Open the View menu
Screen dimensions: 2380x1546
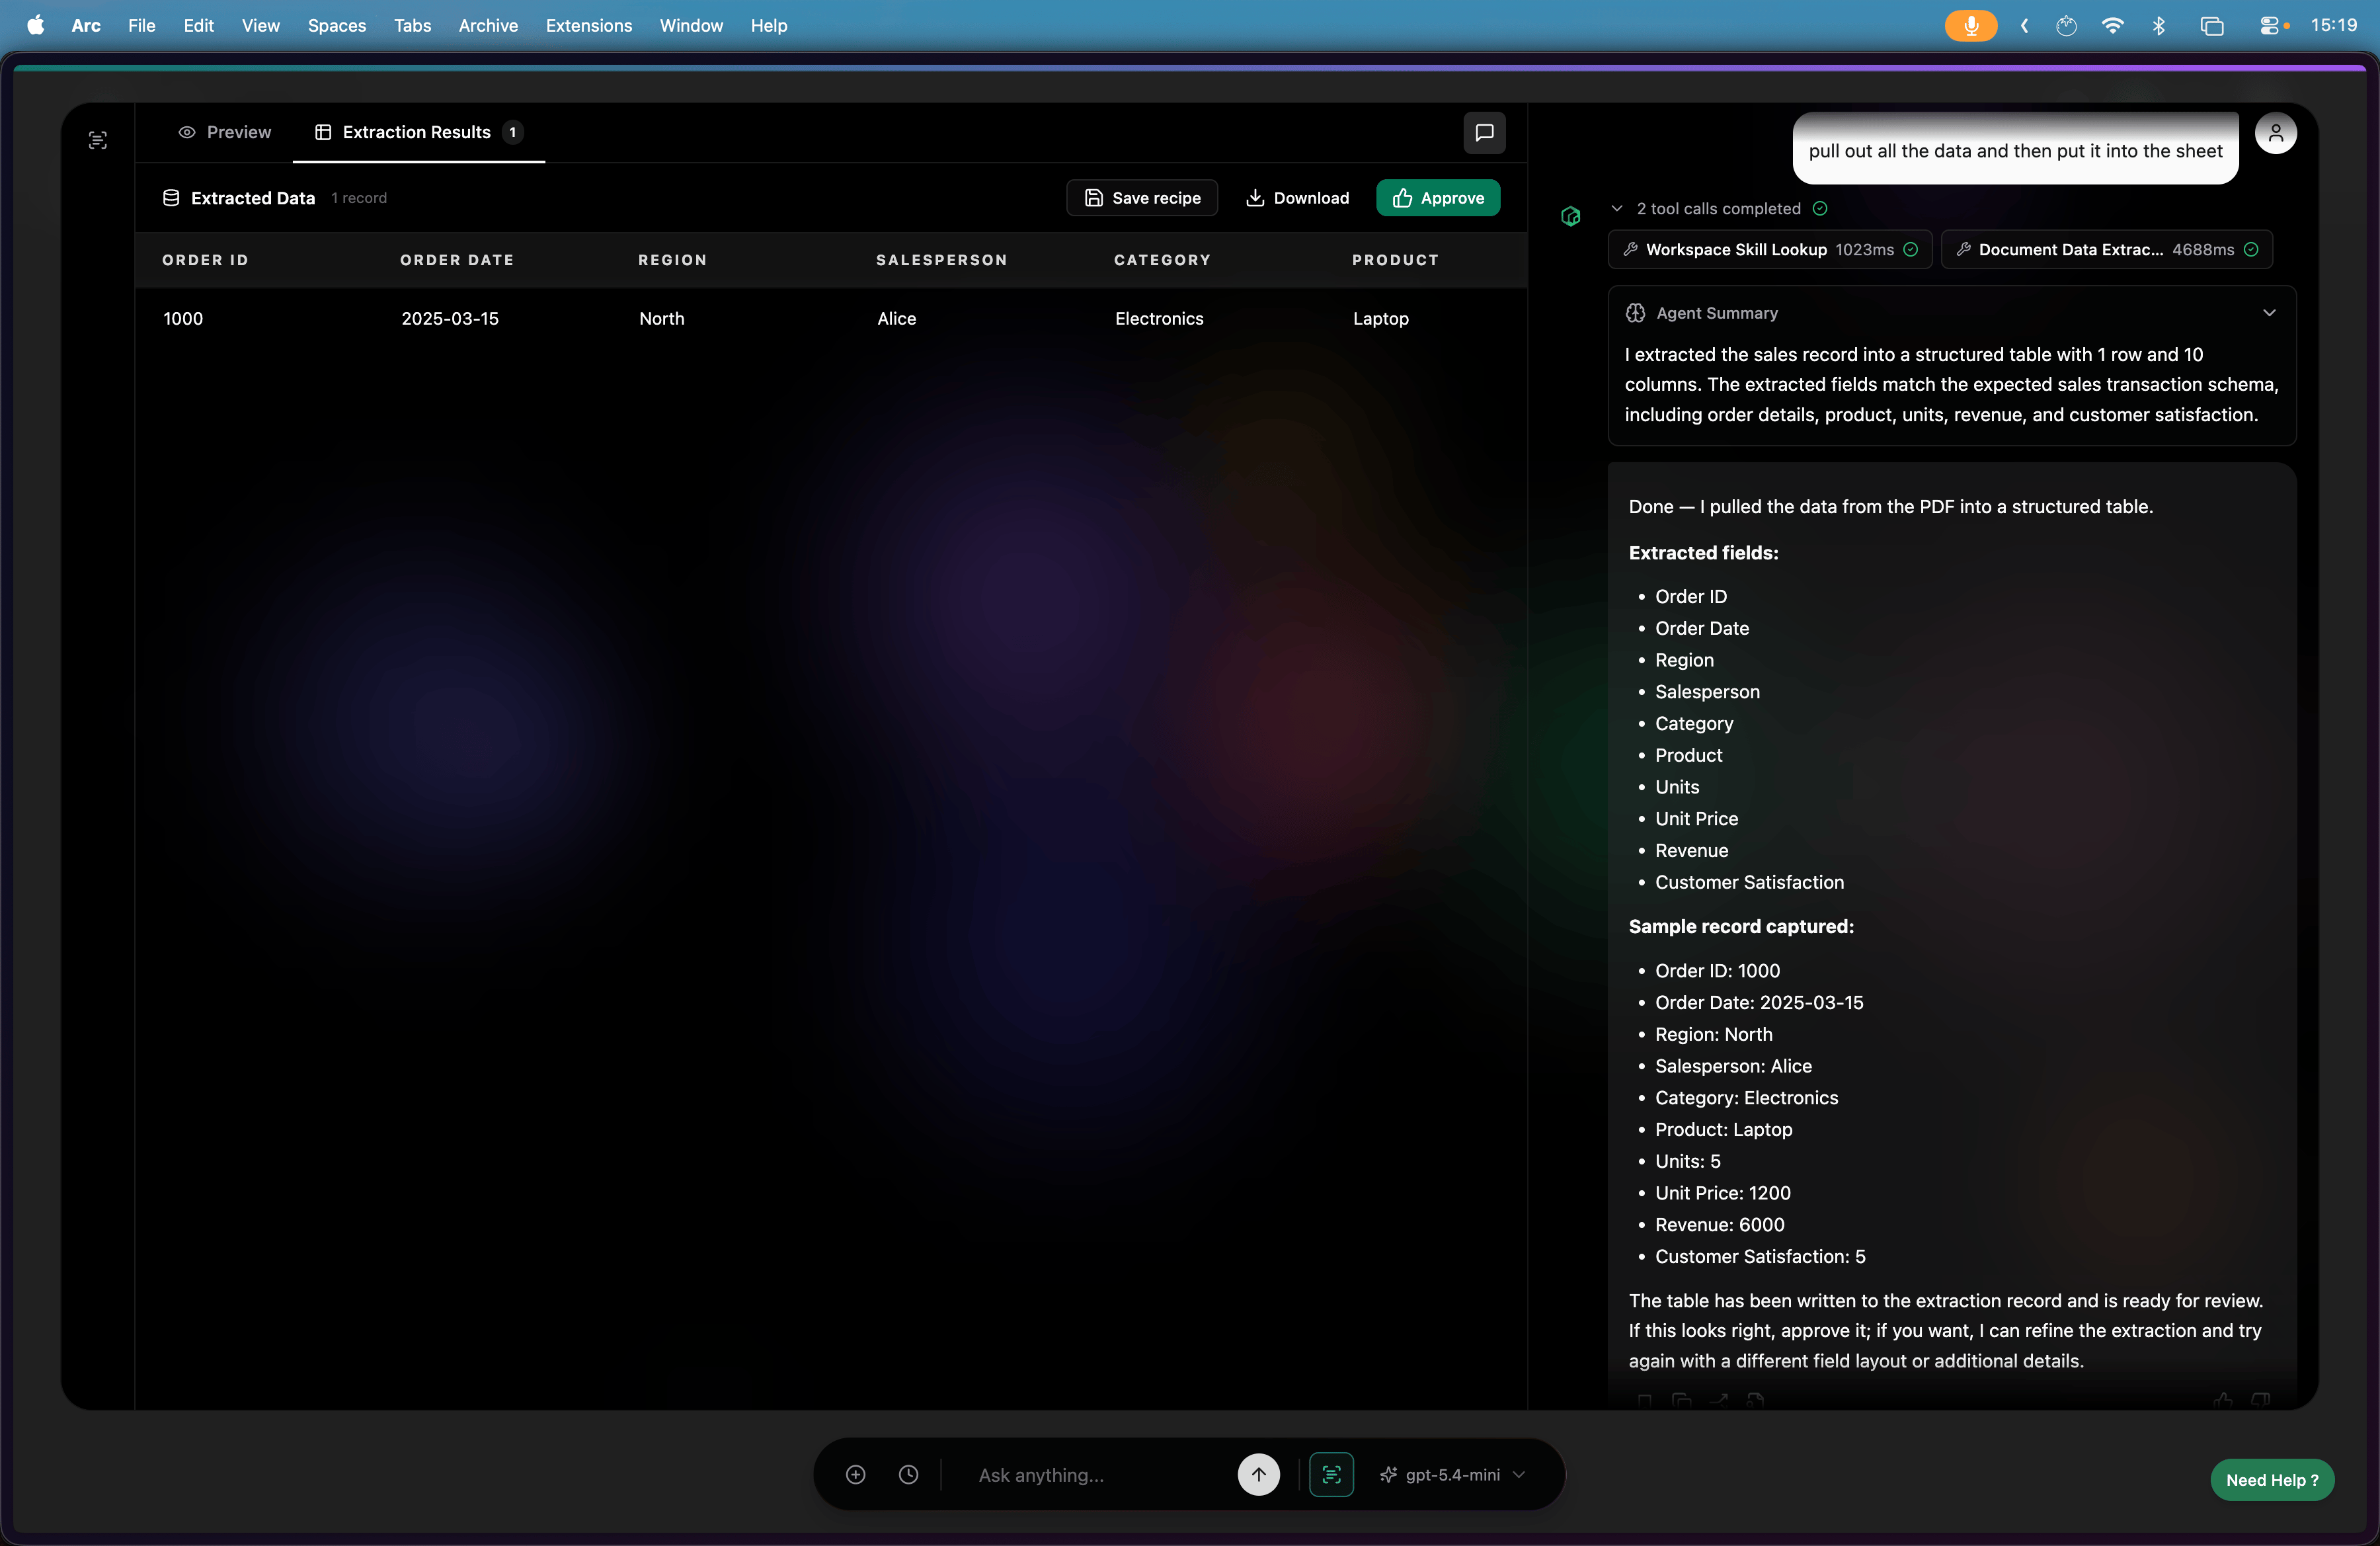[x=260, y=25]
